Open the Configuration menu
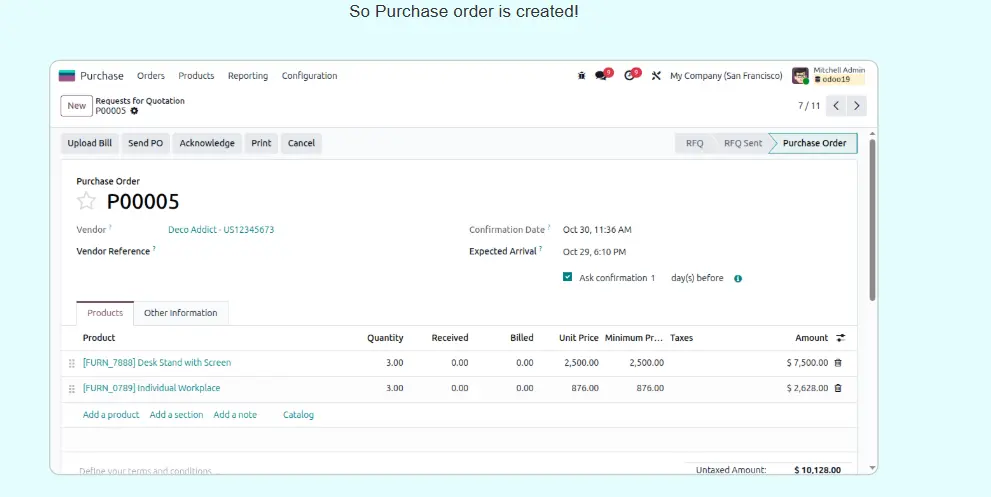Screen dimensions: 991x497 tap(309, 76)
